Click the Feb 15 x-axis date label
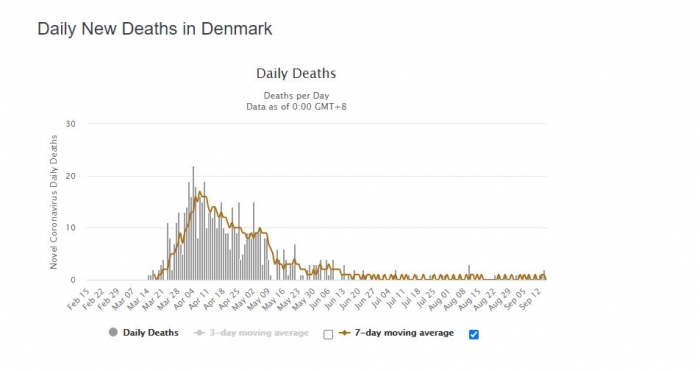This screenshot has height=371, width=700. [79, 299]
